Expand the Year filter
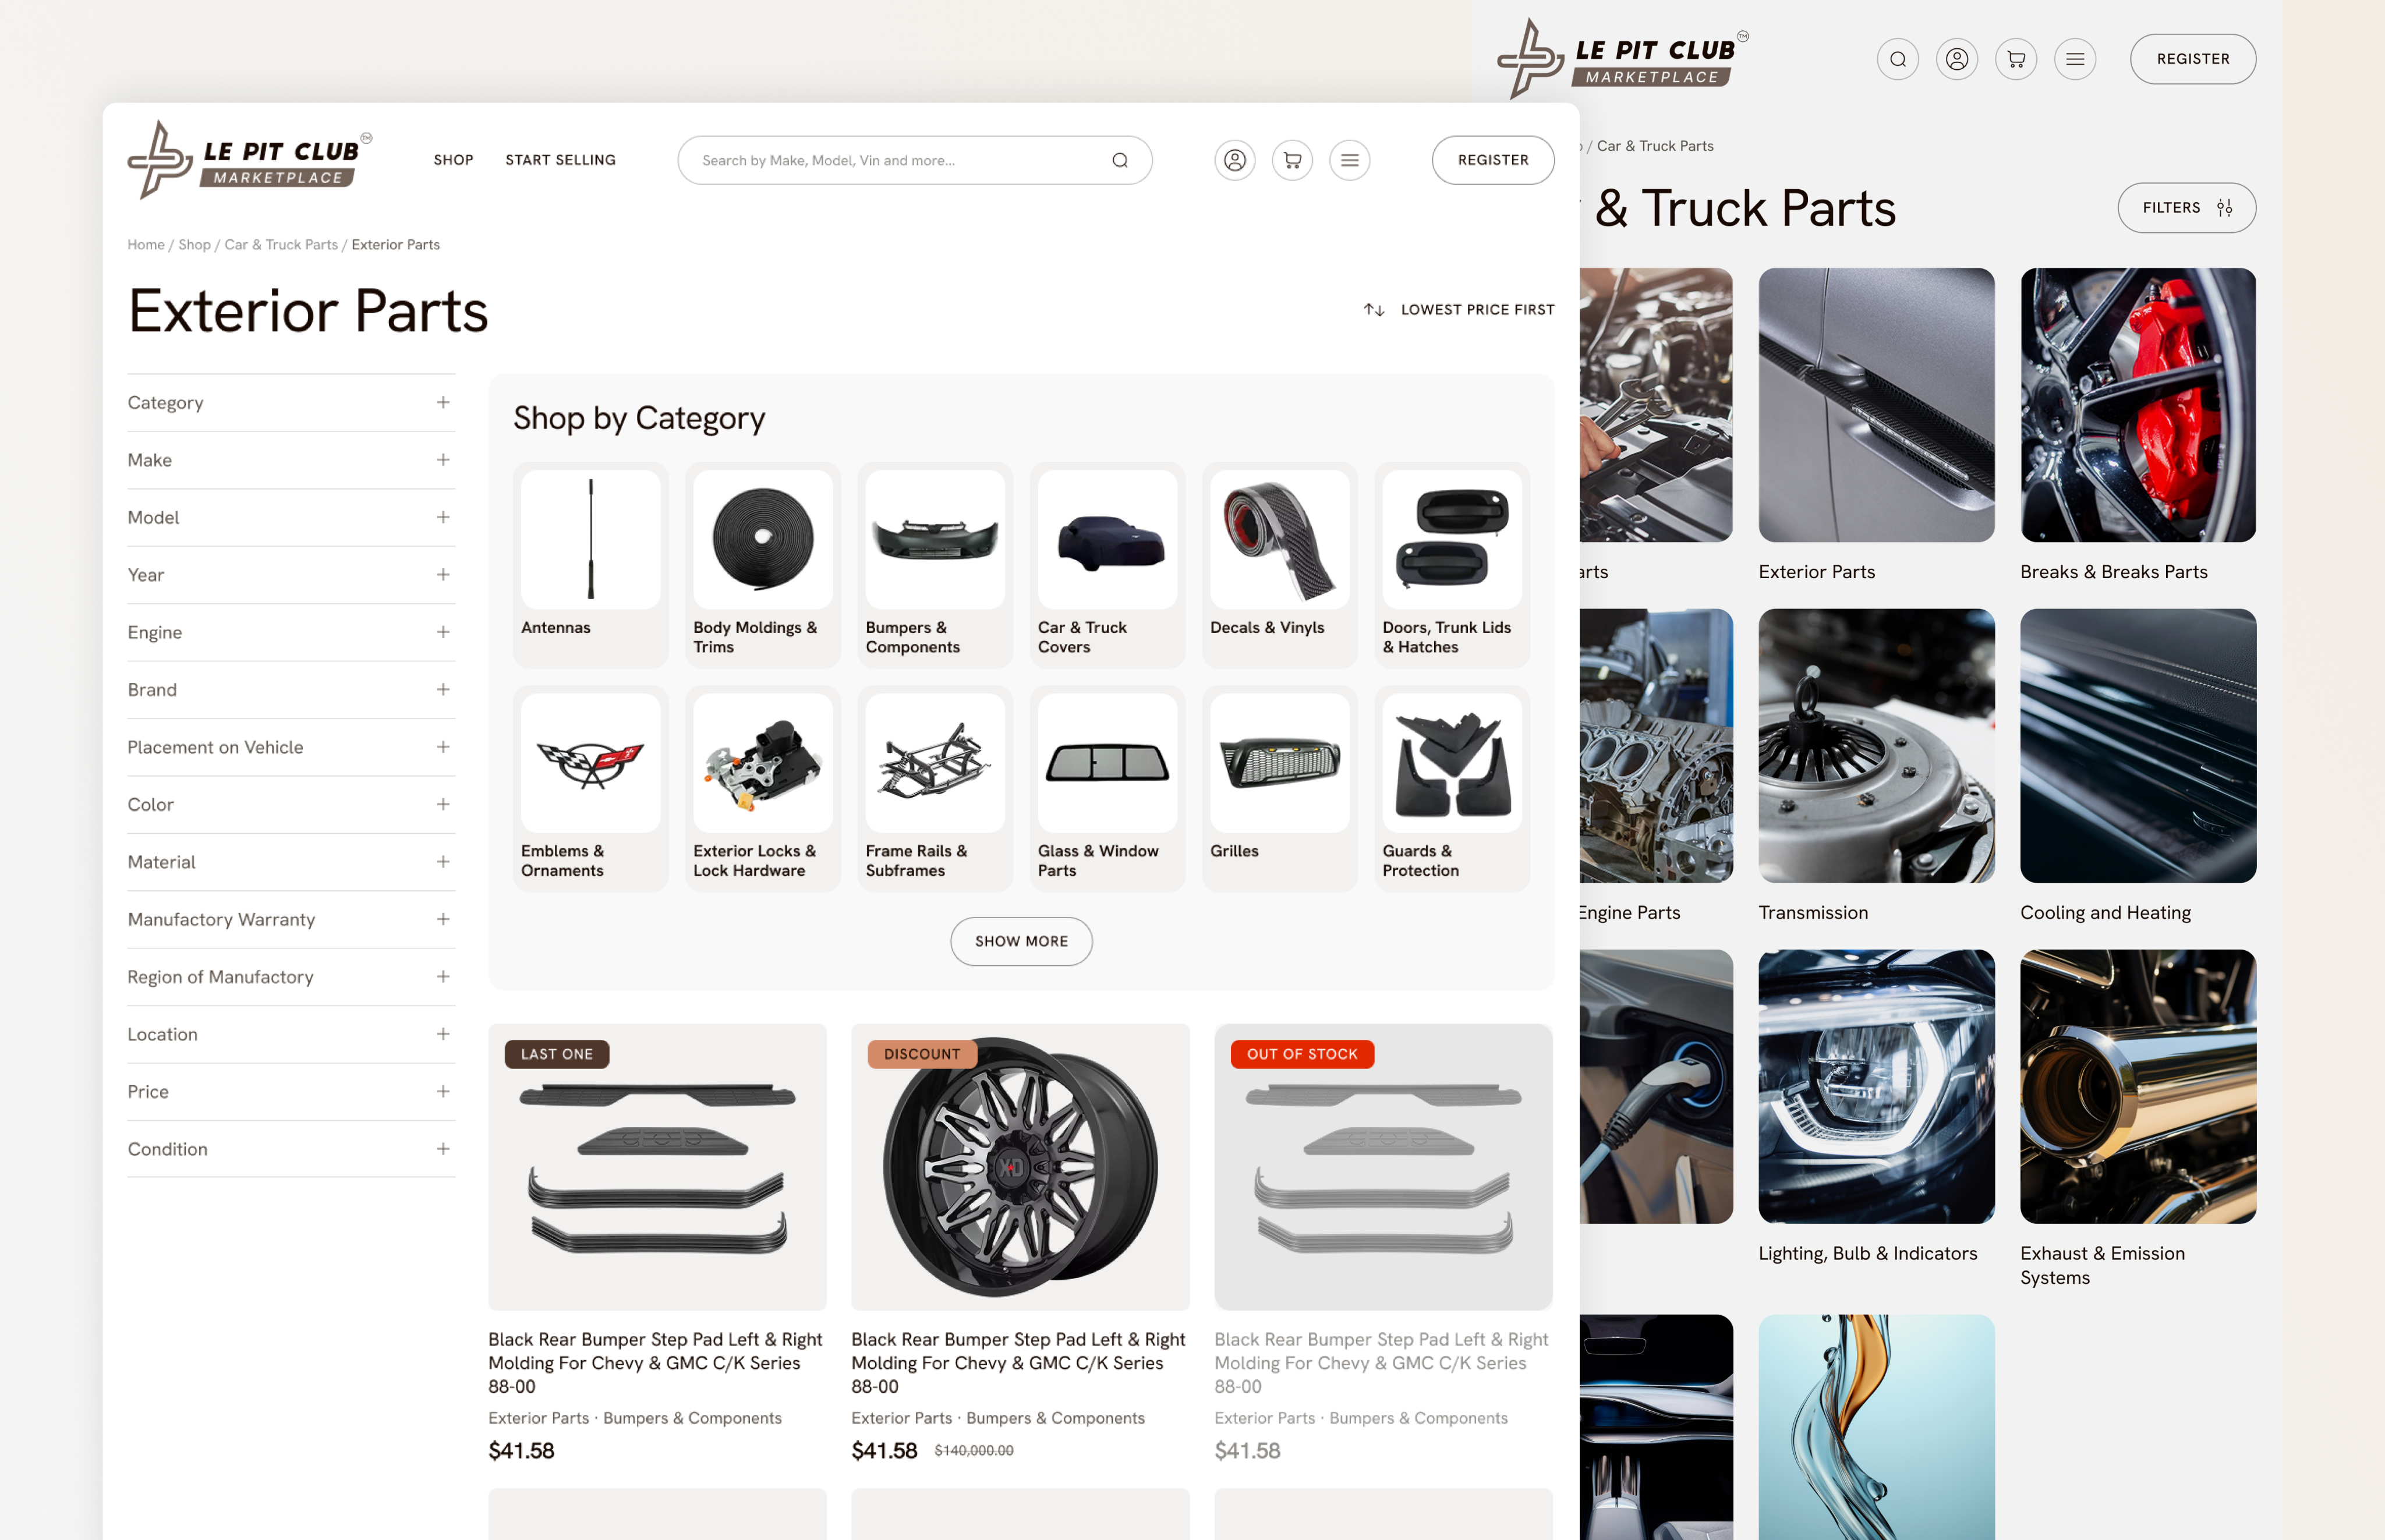The height and width of the screenshot is (1540, 2385). (291, 575)
